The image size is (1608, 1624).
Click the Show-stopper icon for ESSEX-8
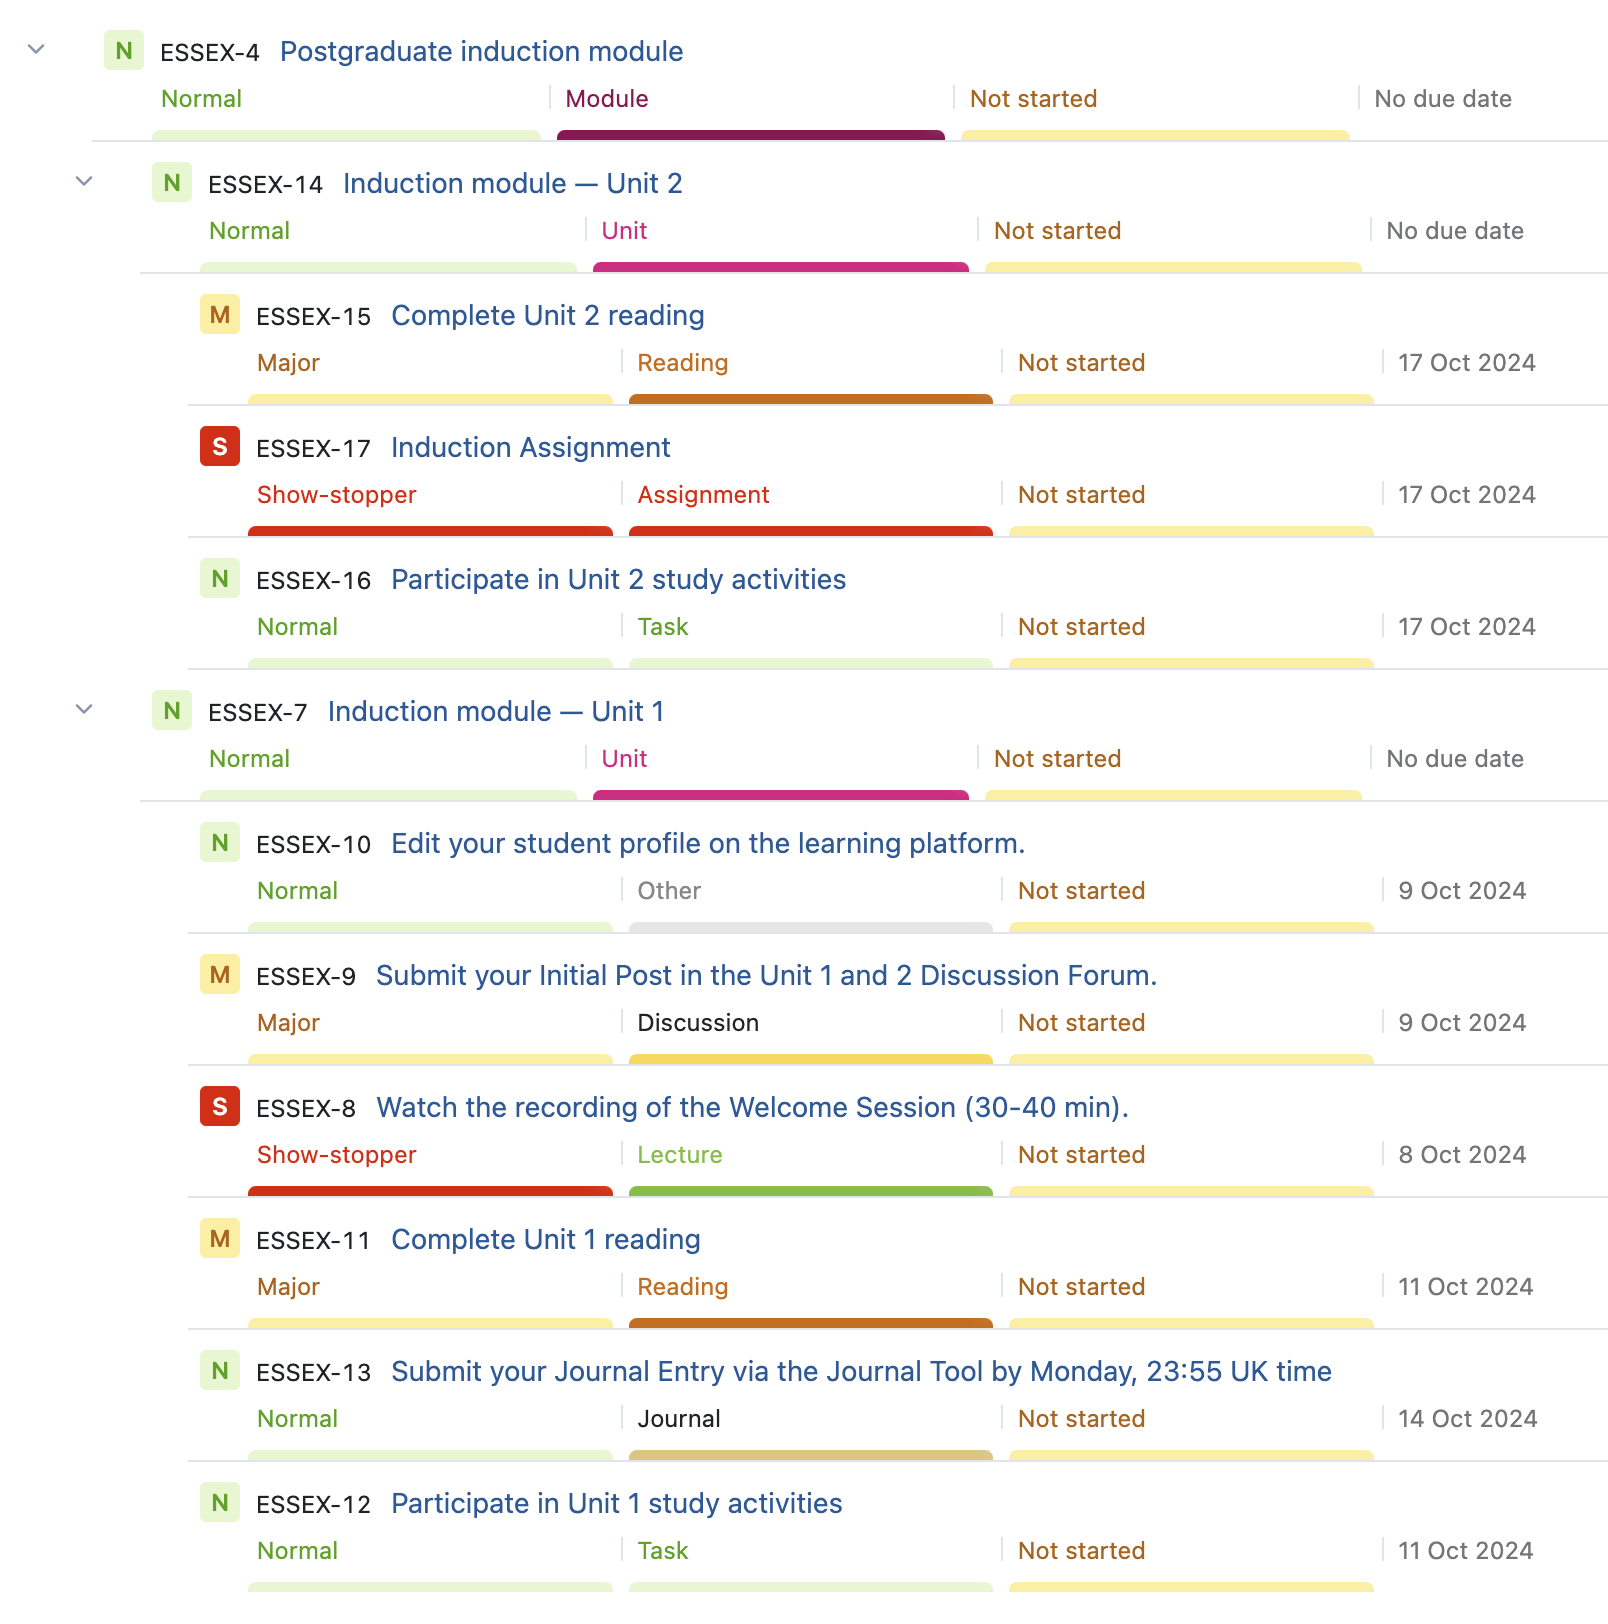tap(220, 1107)
